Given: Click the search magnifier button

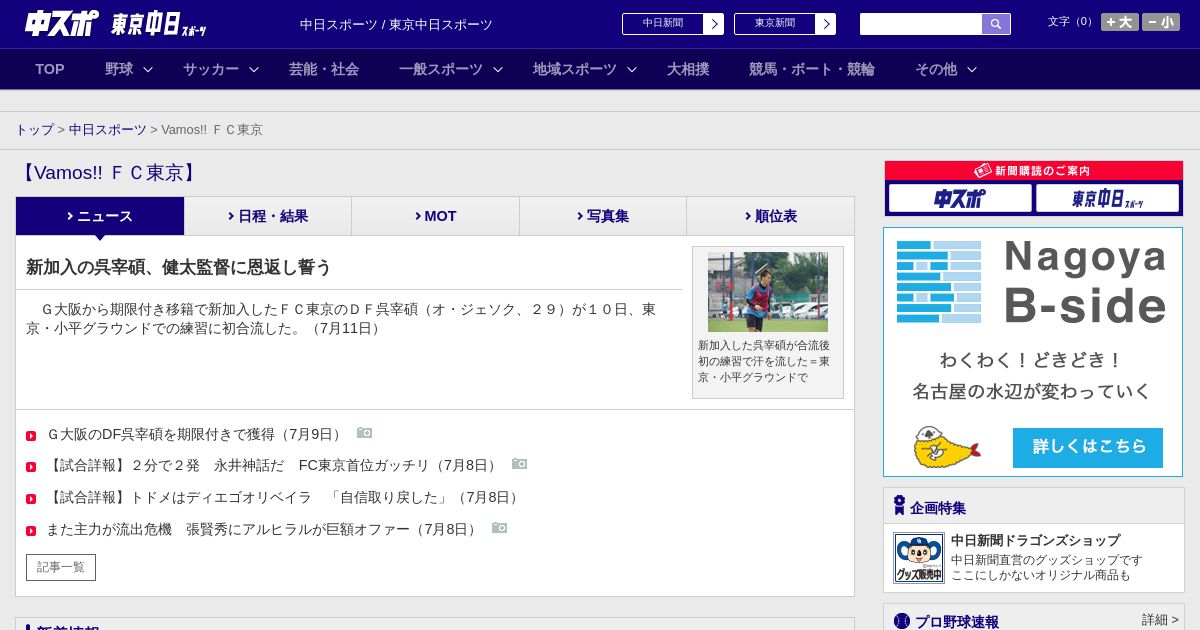Looking at the screenshot, I should [x=996, y=24].
